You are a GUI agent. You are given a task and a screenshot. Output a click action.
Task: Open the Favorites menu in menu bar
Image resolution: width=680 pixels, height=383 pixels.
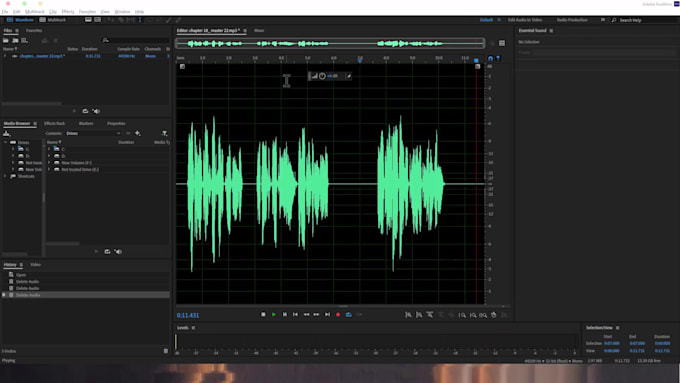(87, 12)
